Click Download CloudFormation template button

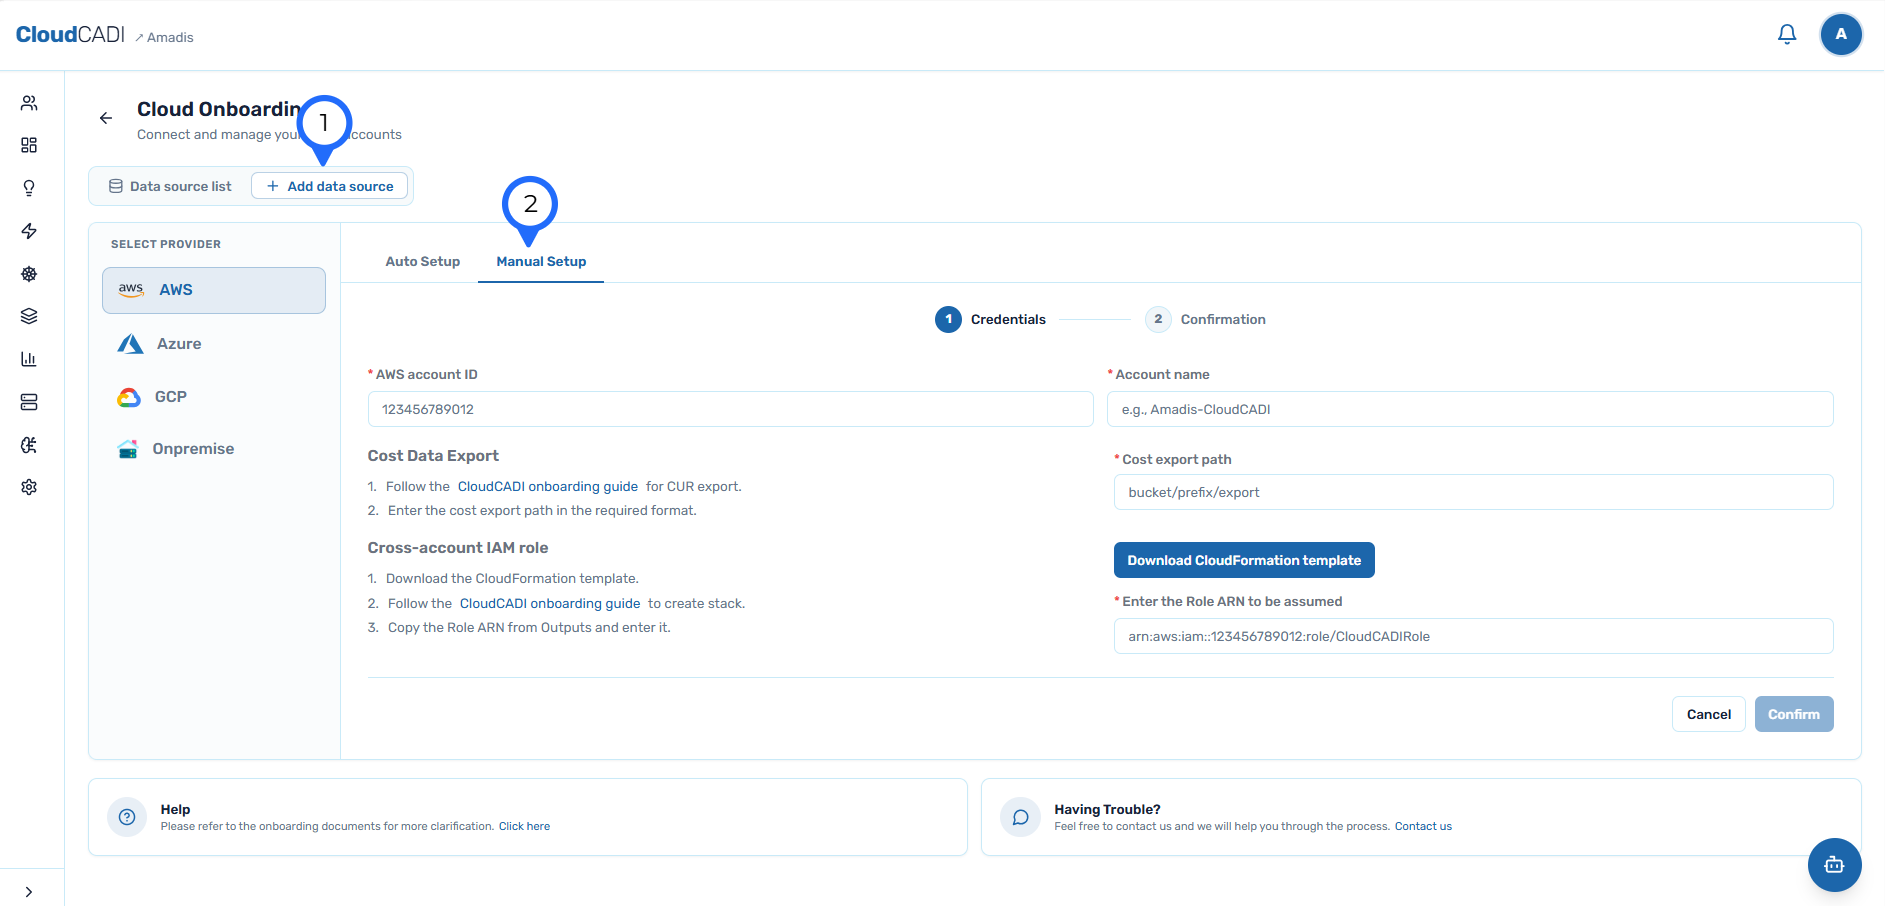[x=1244, y=560]
